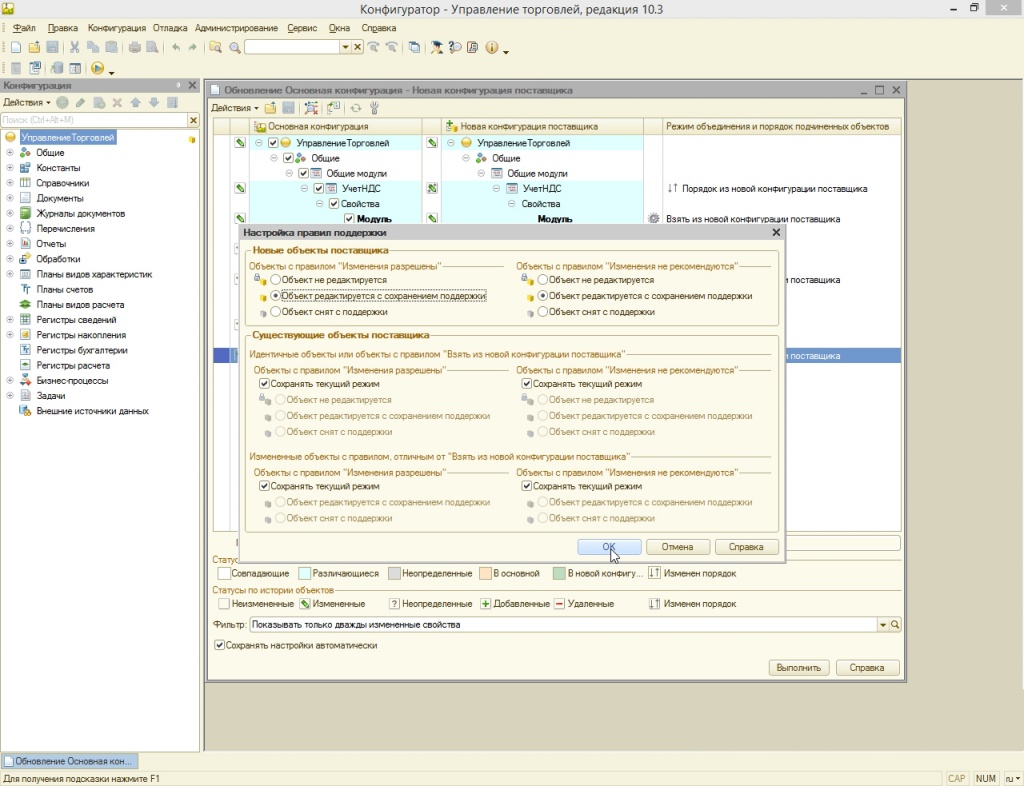
Task: Uncheck "Сохранять настройки автоматически" checkbox
Action: pos(220,645)
